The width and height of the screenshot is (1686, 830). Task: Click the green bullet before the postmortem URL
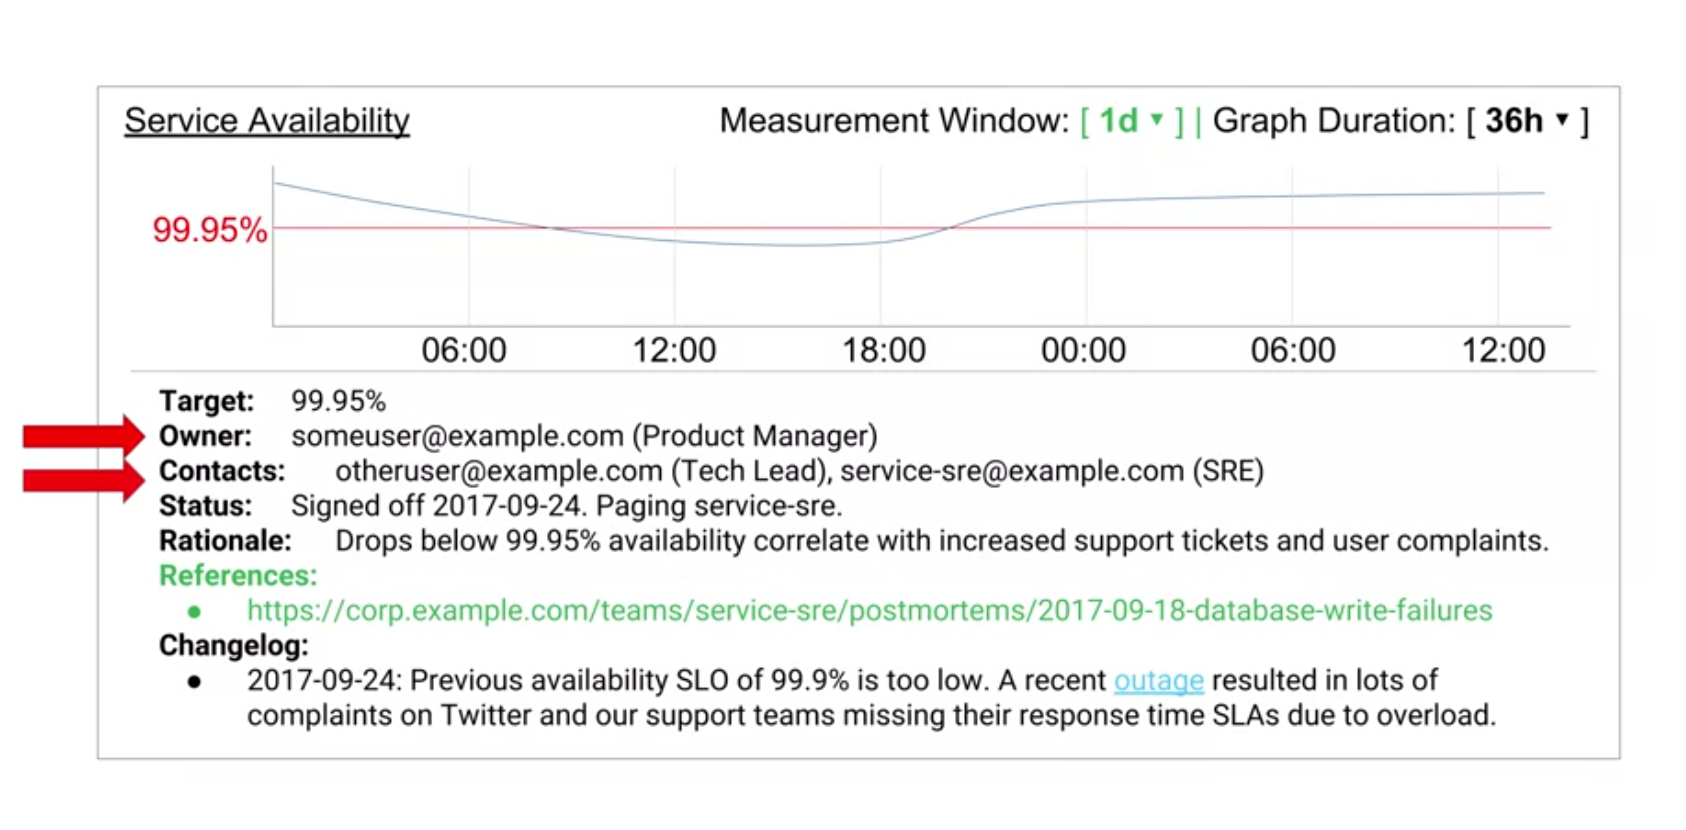(x=194, y=611)
